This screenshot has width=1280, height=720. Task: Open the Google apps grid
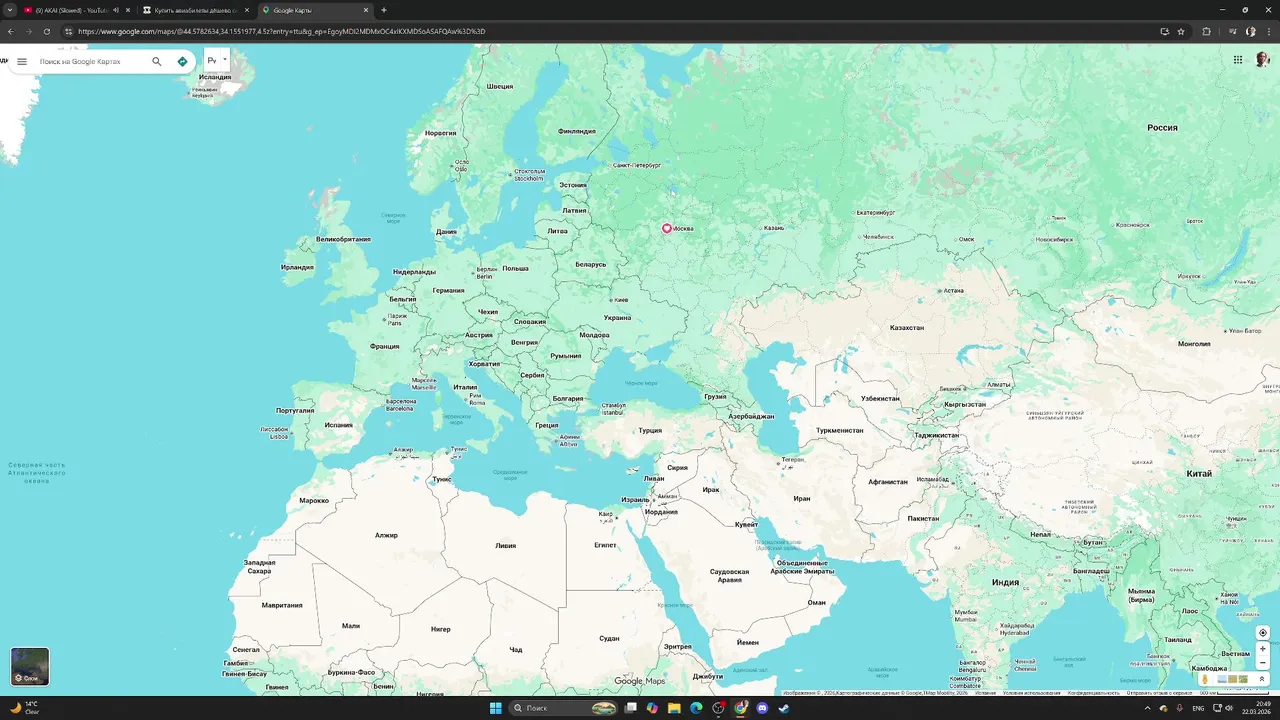[1238, 60]
